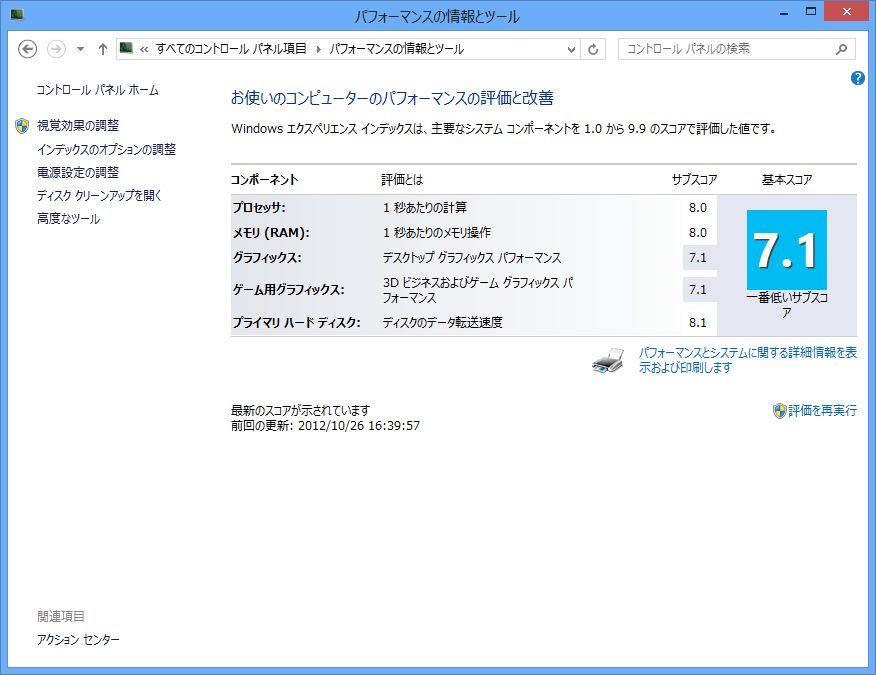This screenshot has height=675, width=876.
Task: Click the double chevron in address bar
Action: (x=144, y=49)
